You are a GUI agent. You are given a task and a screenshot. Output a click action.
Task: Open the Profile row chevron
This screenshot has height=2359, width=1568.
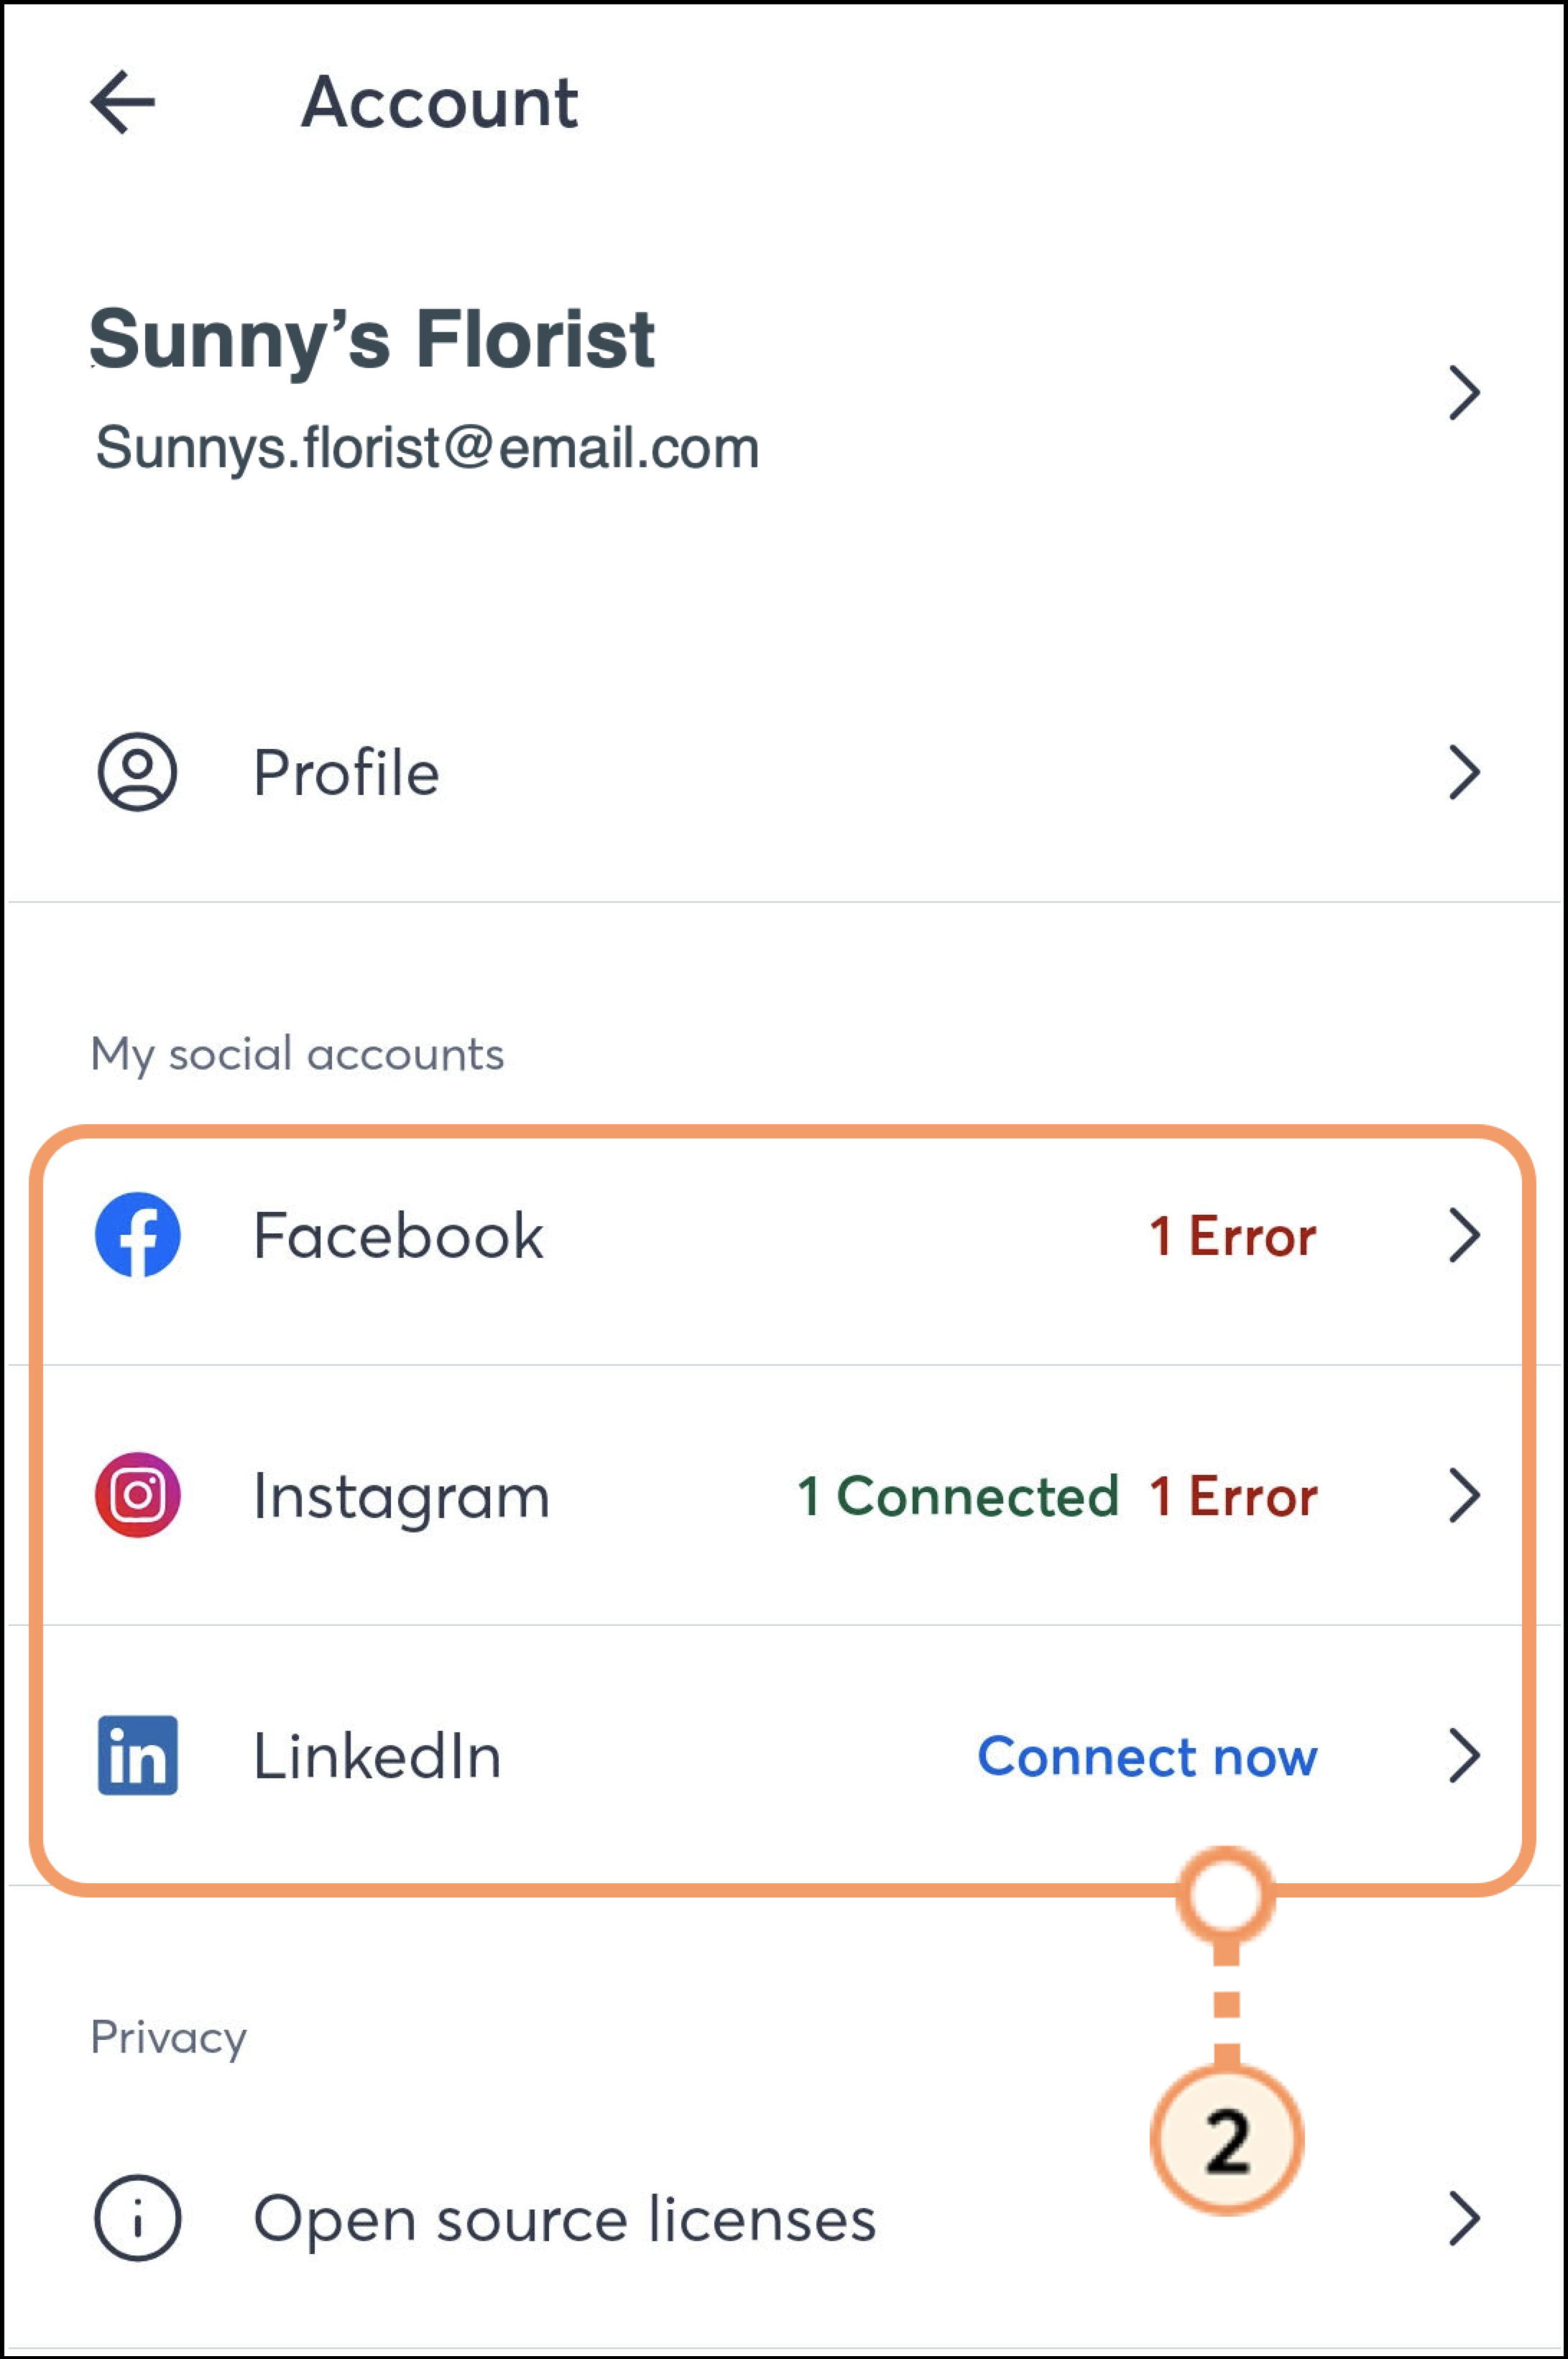click(x=1464, y=772)
